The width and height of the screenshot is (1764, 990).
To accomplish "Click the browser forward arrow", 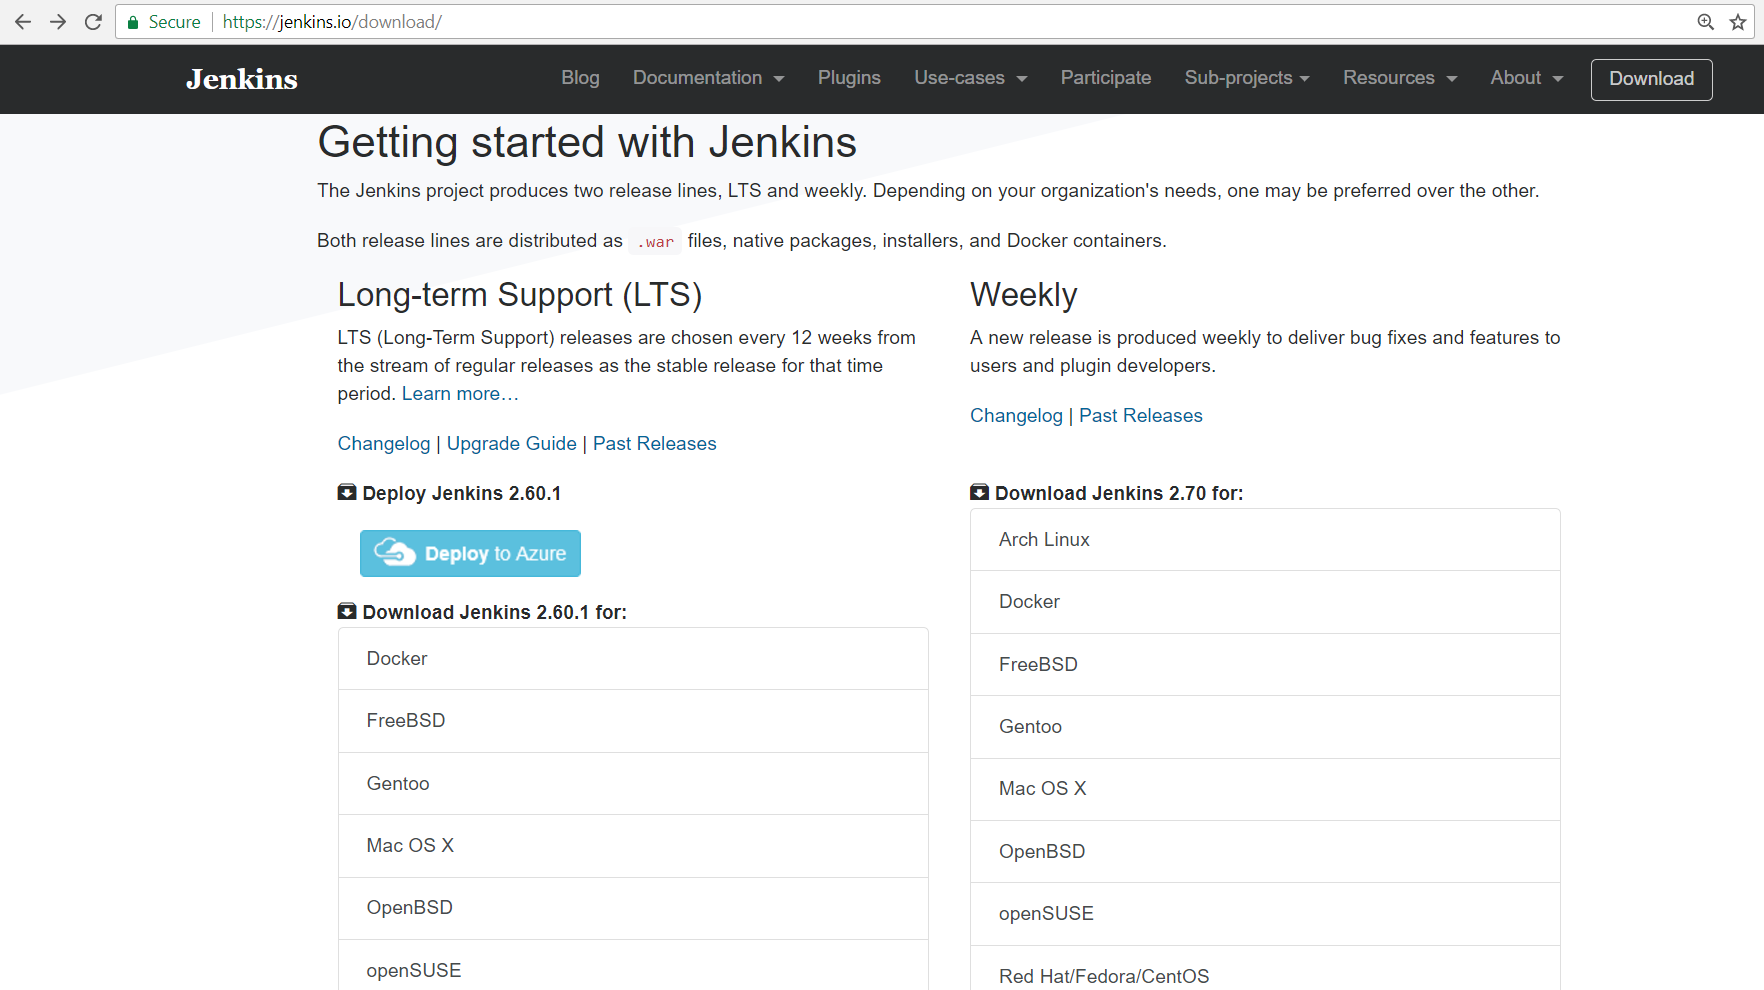I will [58, 22].
